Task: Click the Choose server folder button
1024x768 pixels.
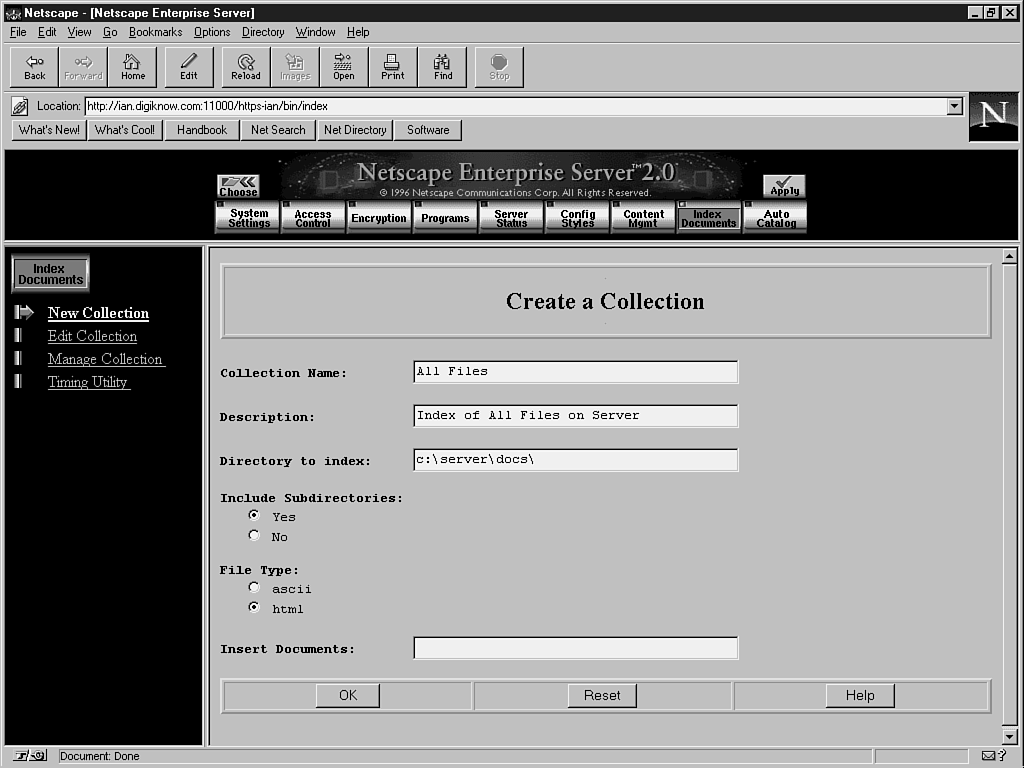Action: (238, 186)
